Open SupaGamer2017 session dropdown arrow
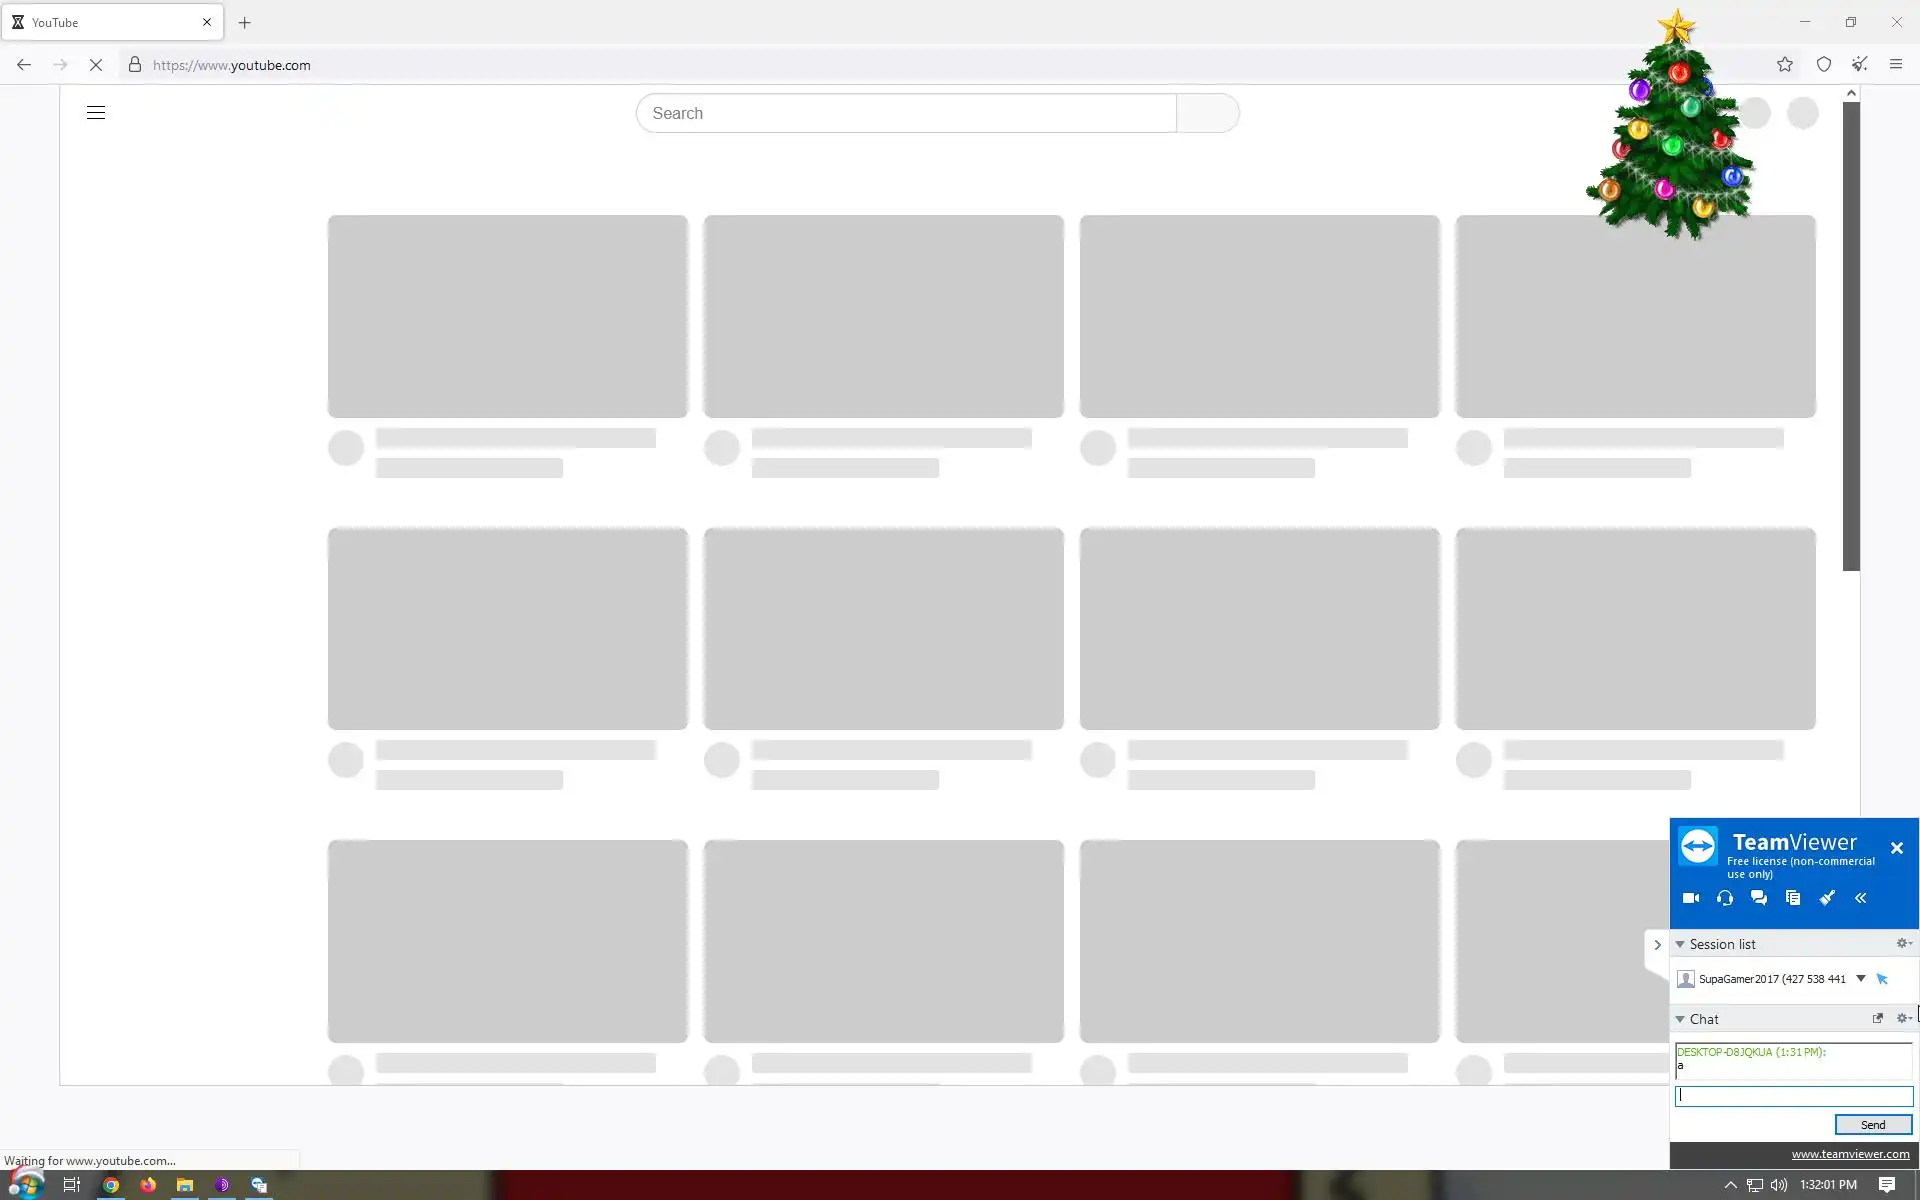The height and width of the screenshot is (1200, 1920). pos(1861,978)
